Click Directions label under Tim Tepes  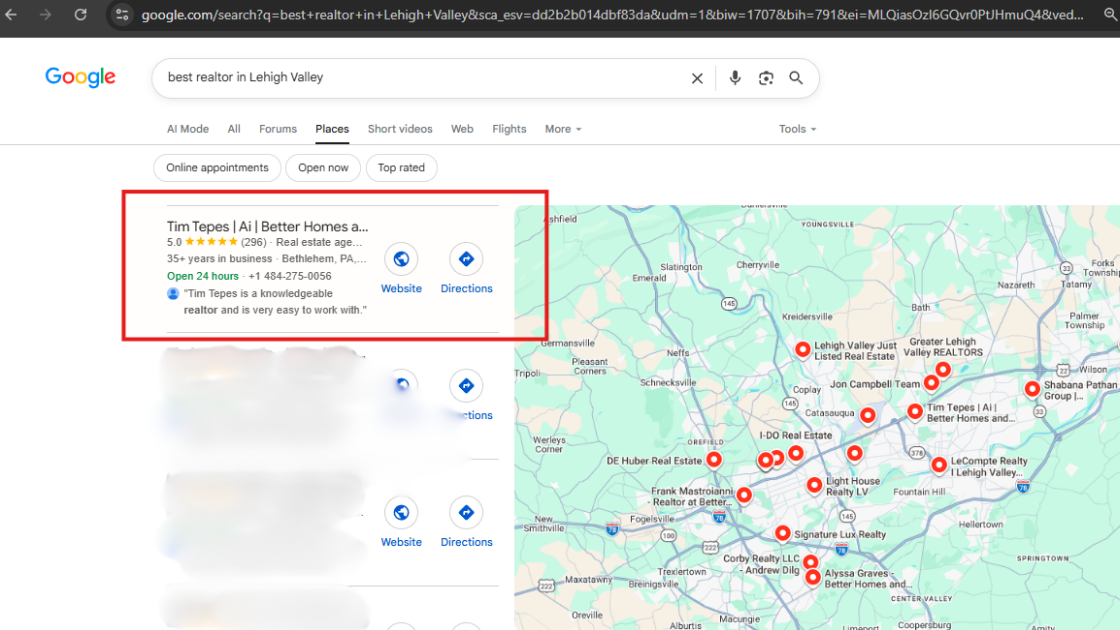point(466,289)
